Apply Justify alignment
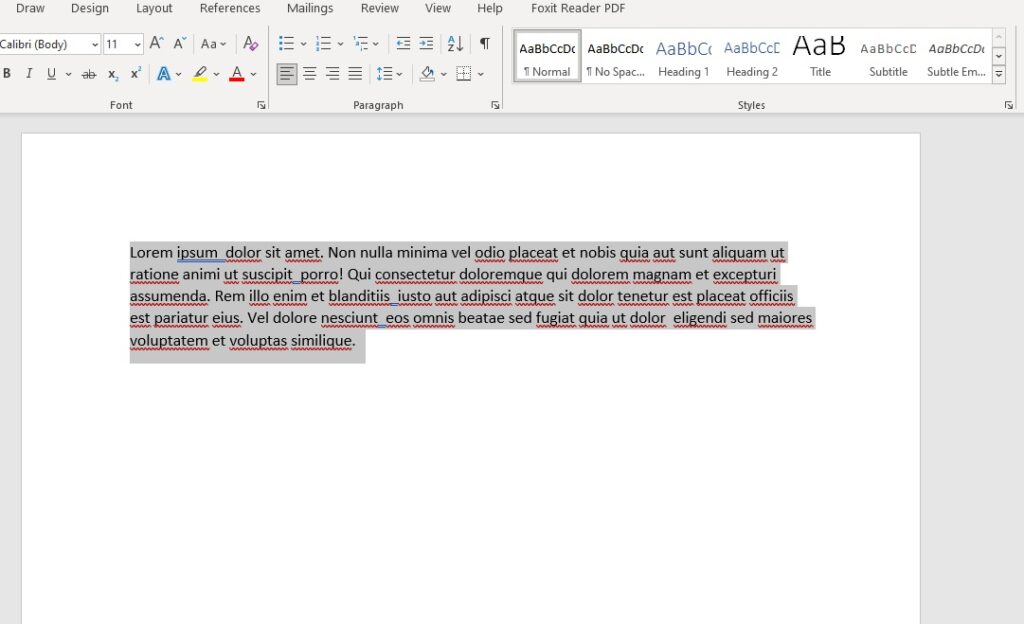This screenshot has width=1024, height=624. click(x=356, y=73)
